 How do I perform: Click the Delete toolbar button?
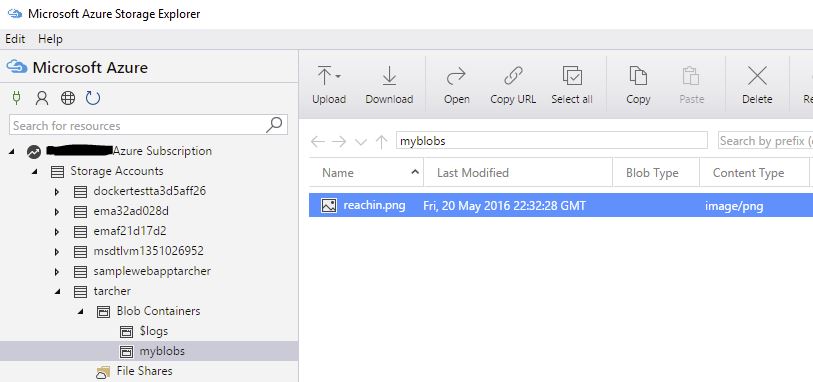pyautogui.click(x=757, y=85)
